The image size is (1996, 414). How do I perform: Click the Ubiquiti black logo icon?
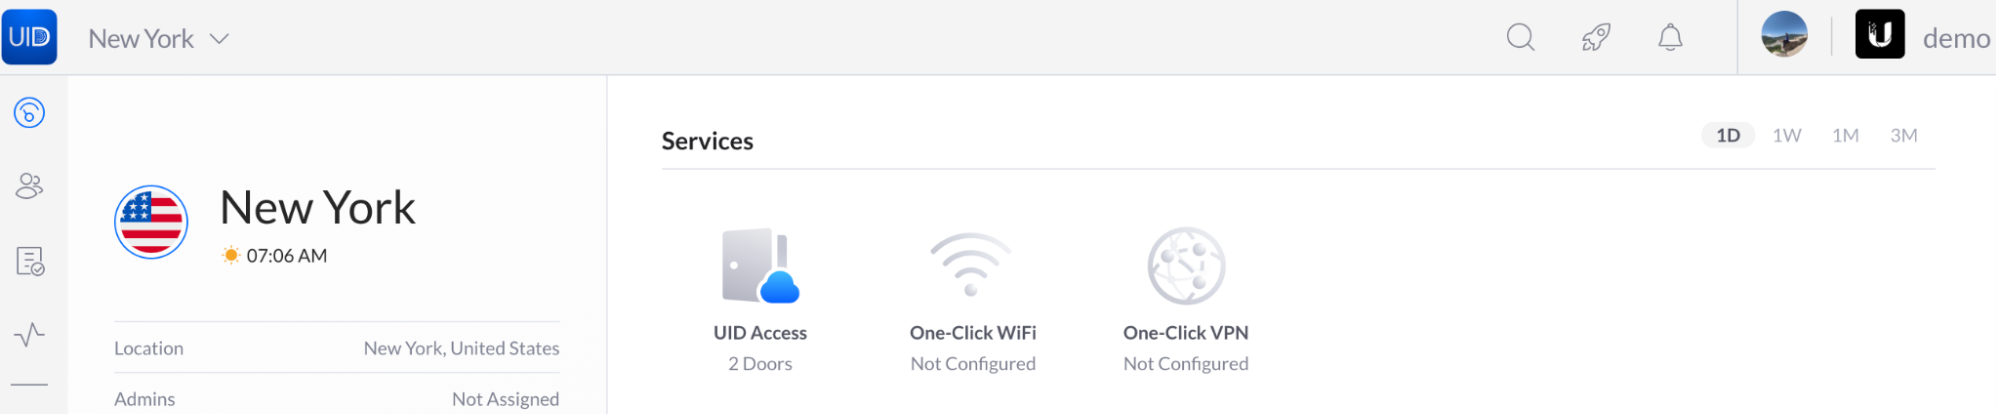tap(1879, 35)
